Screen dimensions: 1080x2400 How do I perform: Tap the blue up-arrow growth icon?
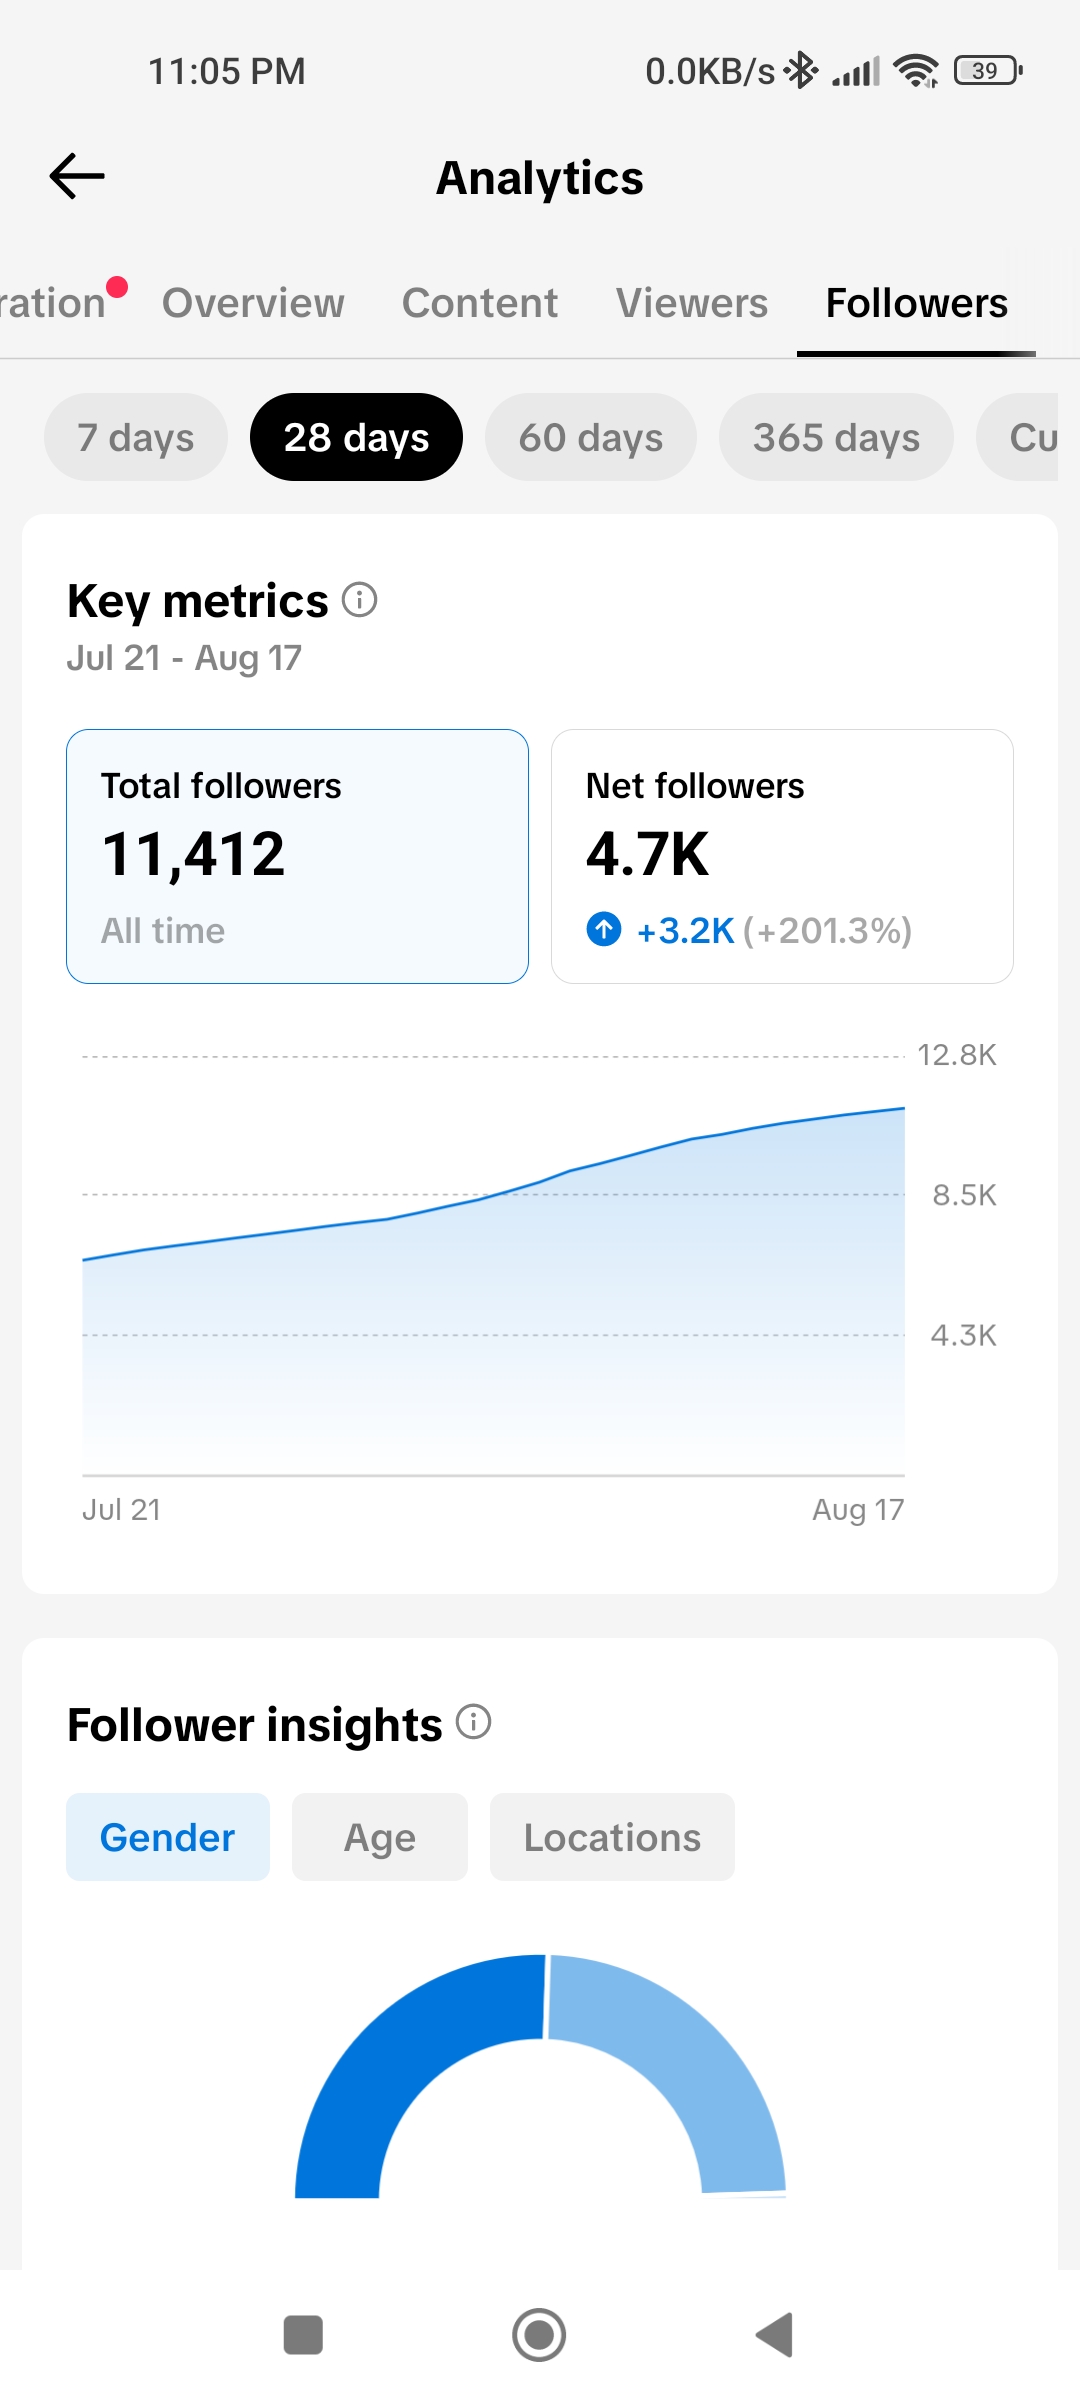click(604, 929)
